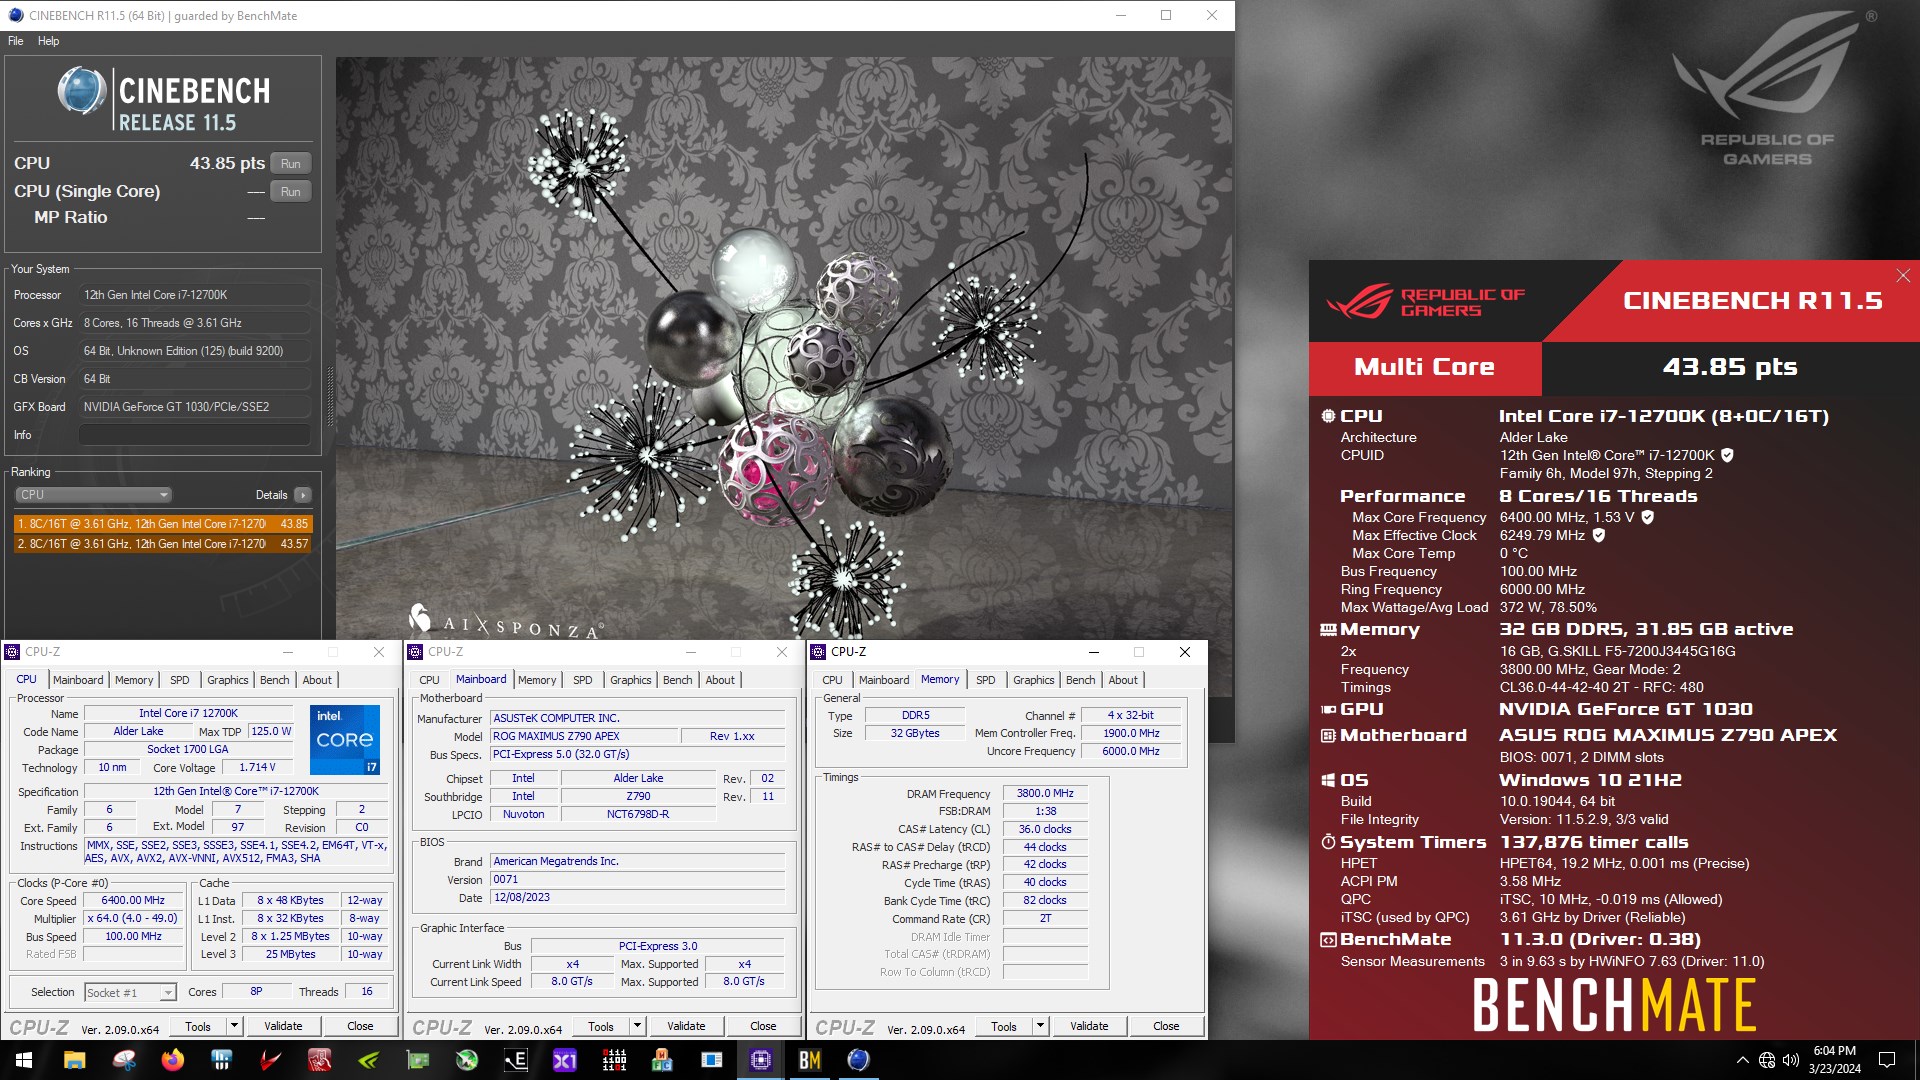Viewport: 1920px width, 1080px height.
Task: Open the volume icon in system tray
Action: click(1790, 1060)
